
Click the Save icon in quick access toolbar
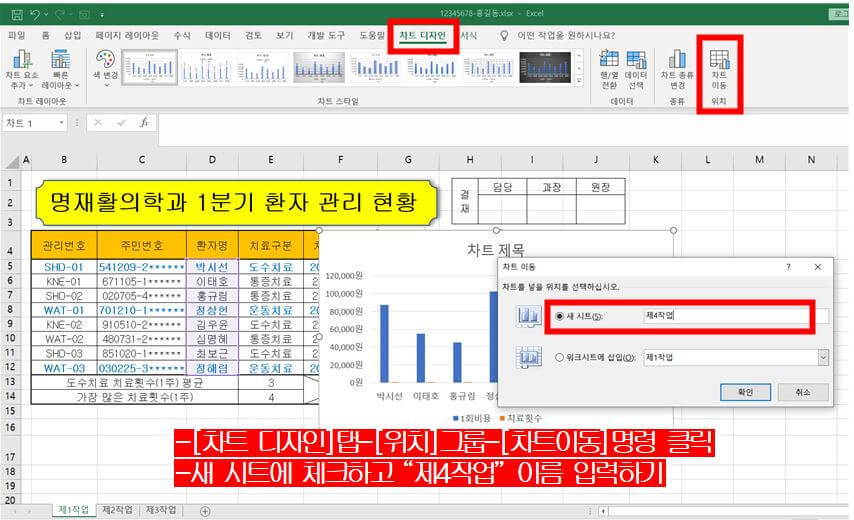(x=17, y=15)
